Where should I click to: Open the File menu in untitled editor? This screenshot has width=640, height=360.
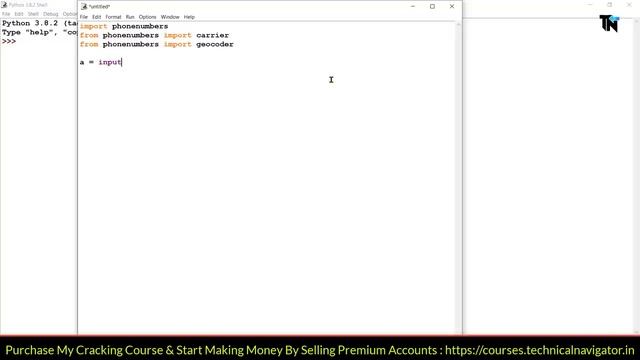(84, 17)
